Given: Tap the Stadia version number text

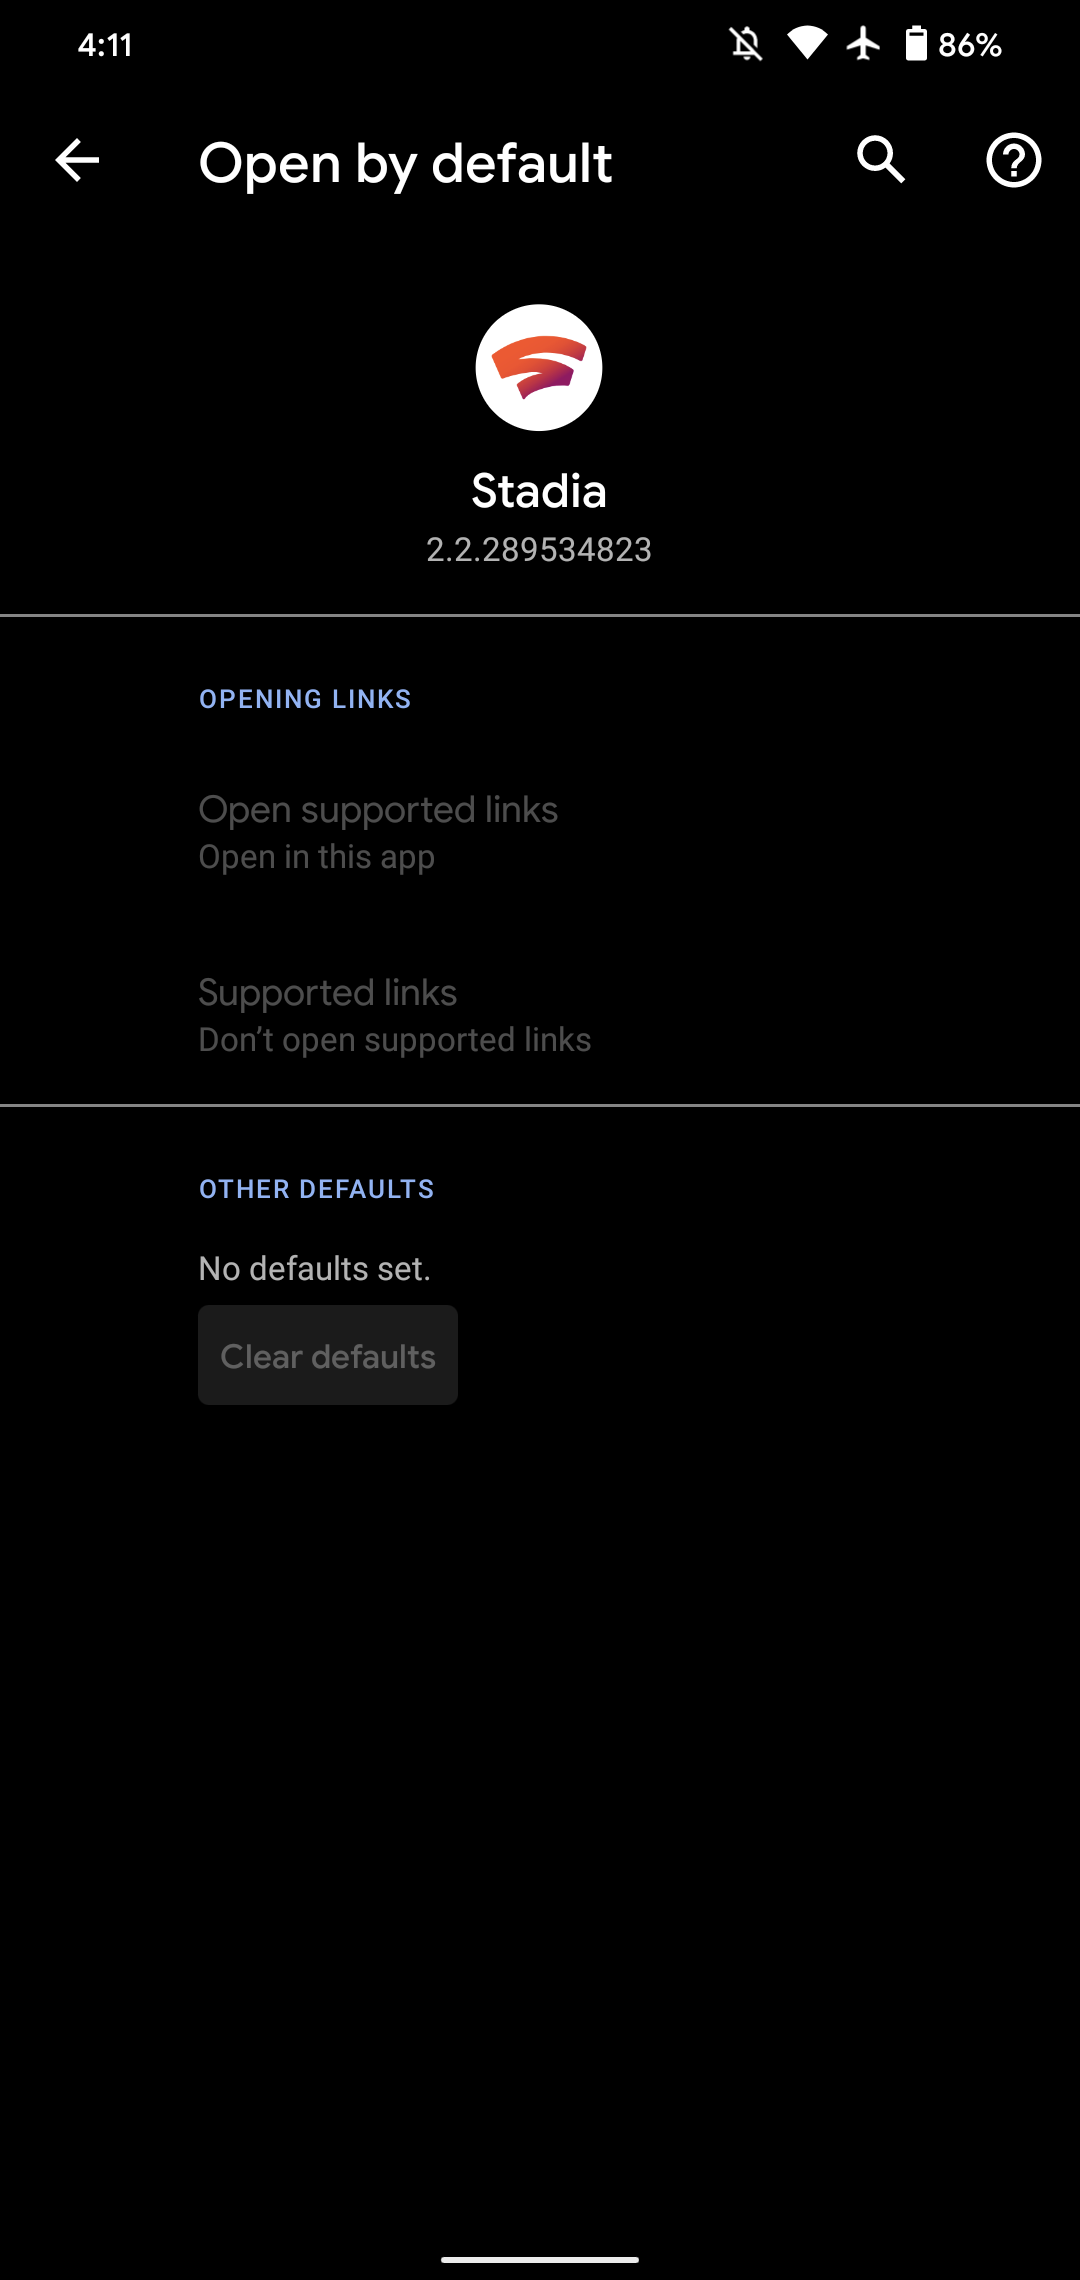Looking at the screenshot, I should click(x=539, y=549).
